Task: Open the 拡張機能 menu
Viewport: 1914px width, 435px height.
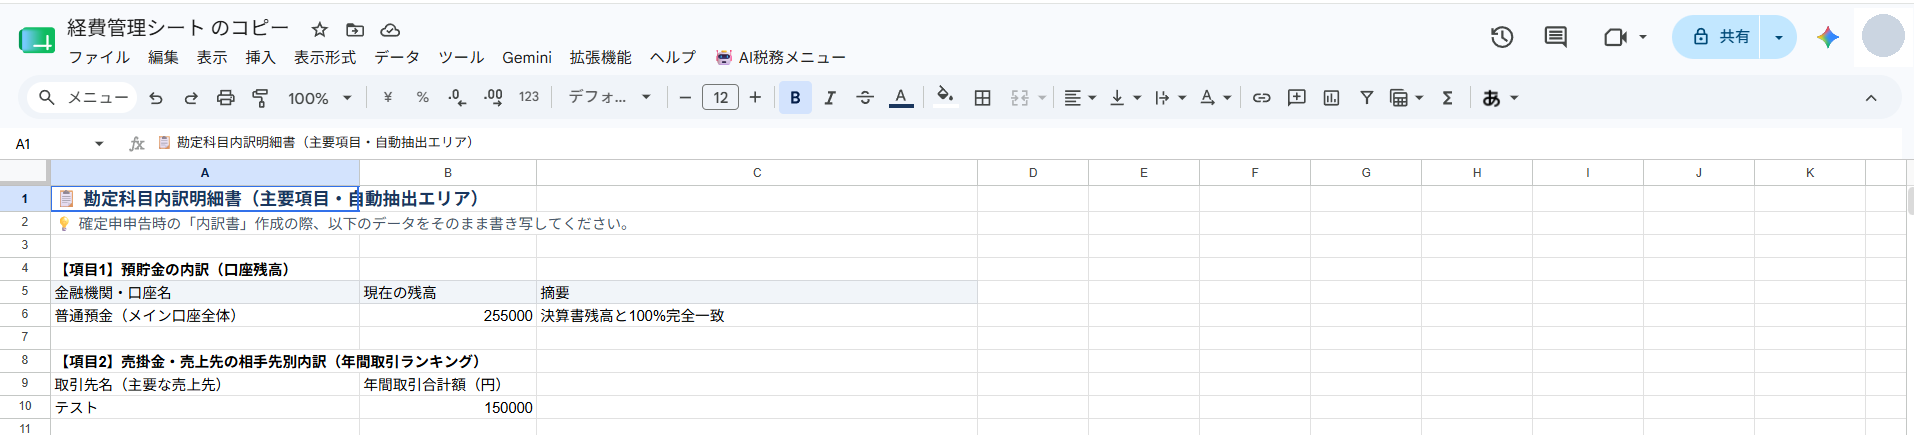Action: [601, 58]
